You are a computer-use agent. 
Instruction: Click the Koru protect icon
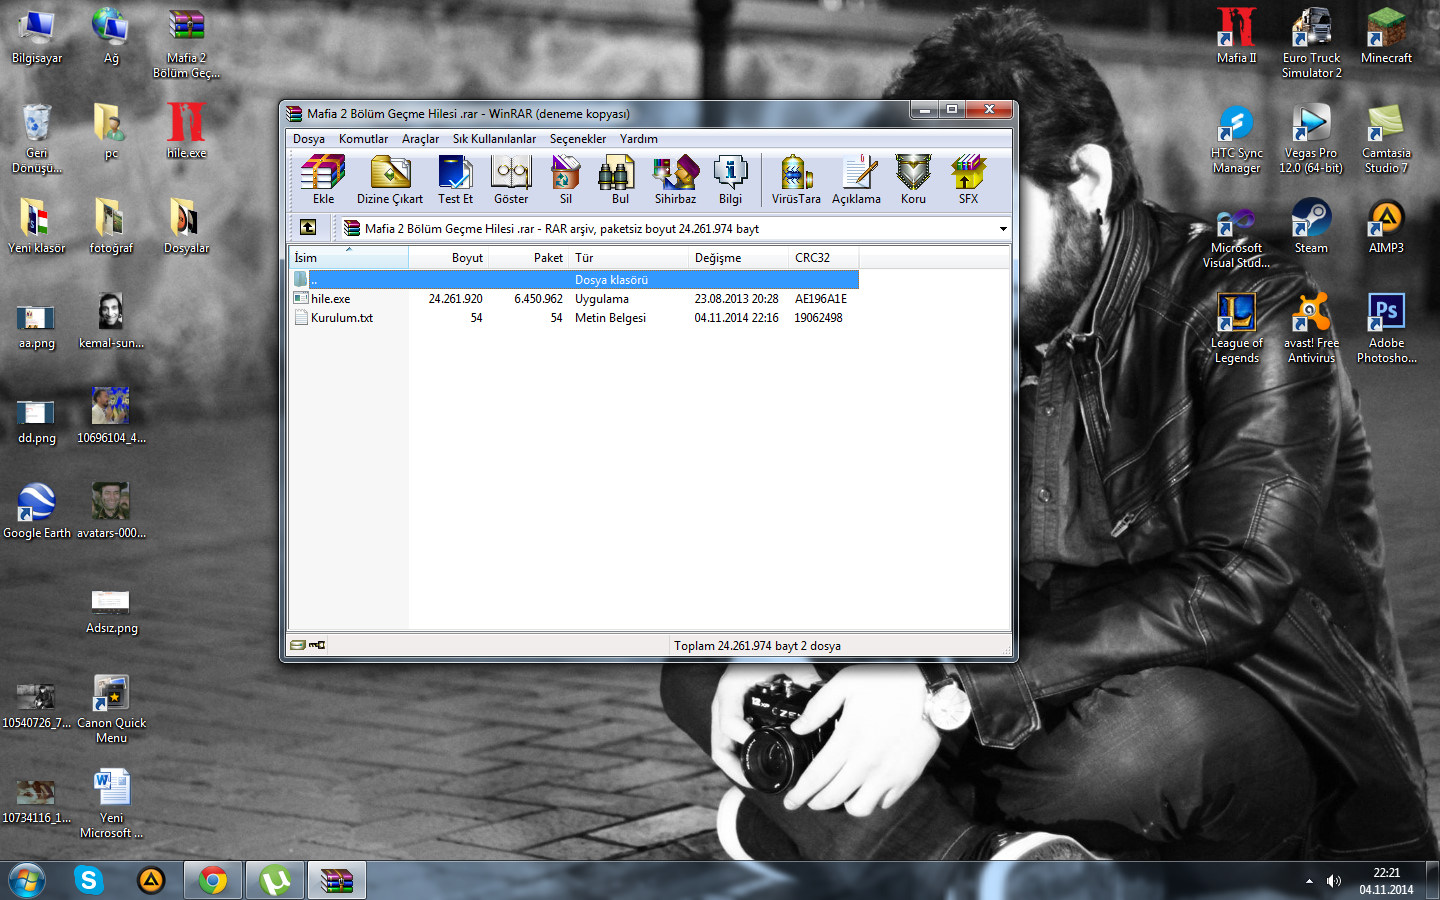point(913,180)
